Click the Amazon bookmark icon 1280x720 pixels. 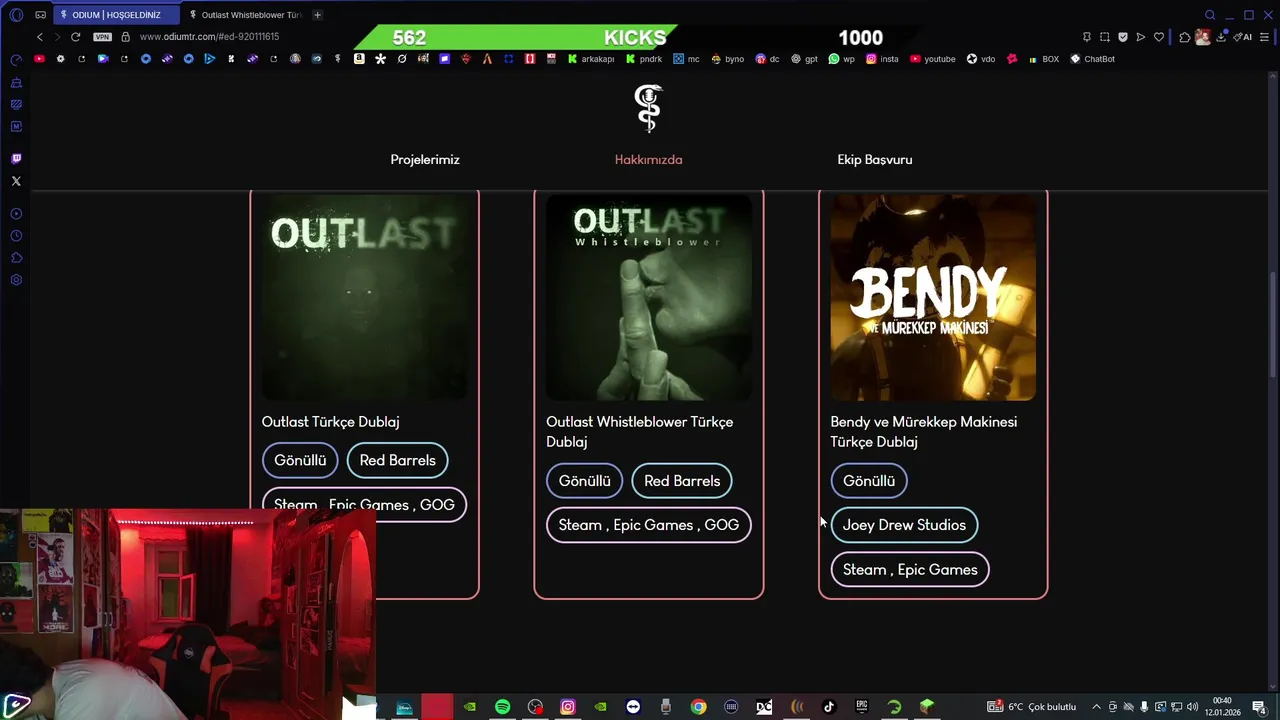[x=359, y=59]
